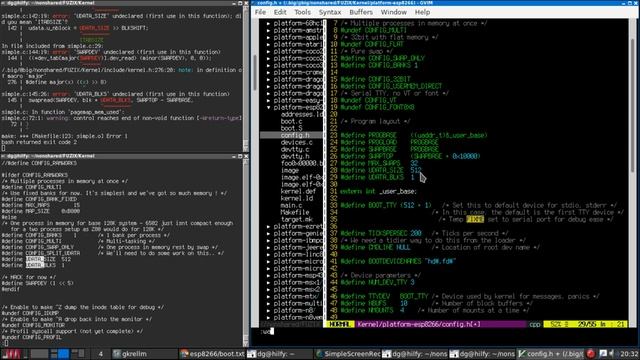Click line 28 UDATA_SIZE define

click(x=380, y=170)
